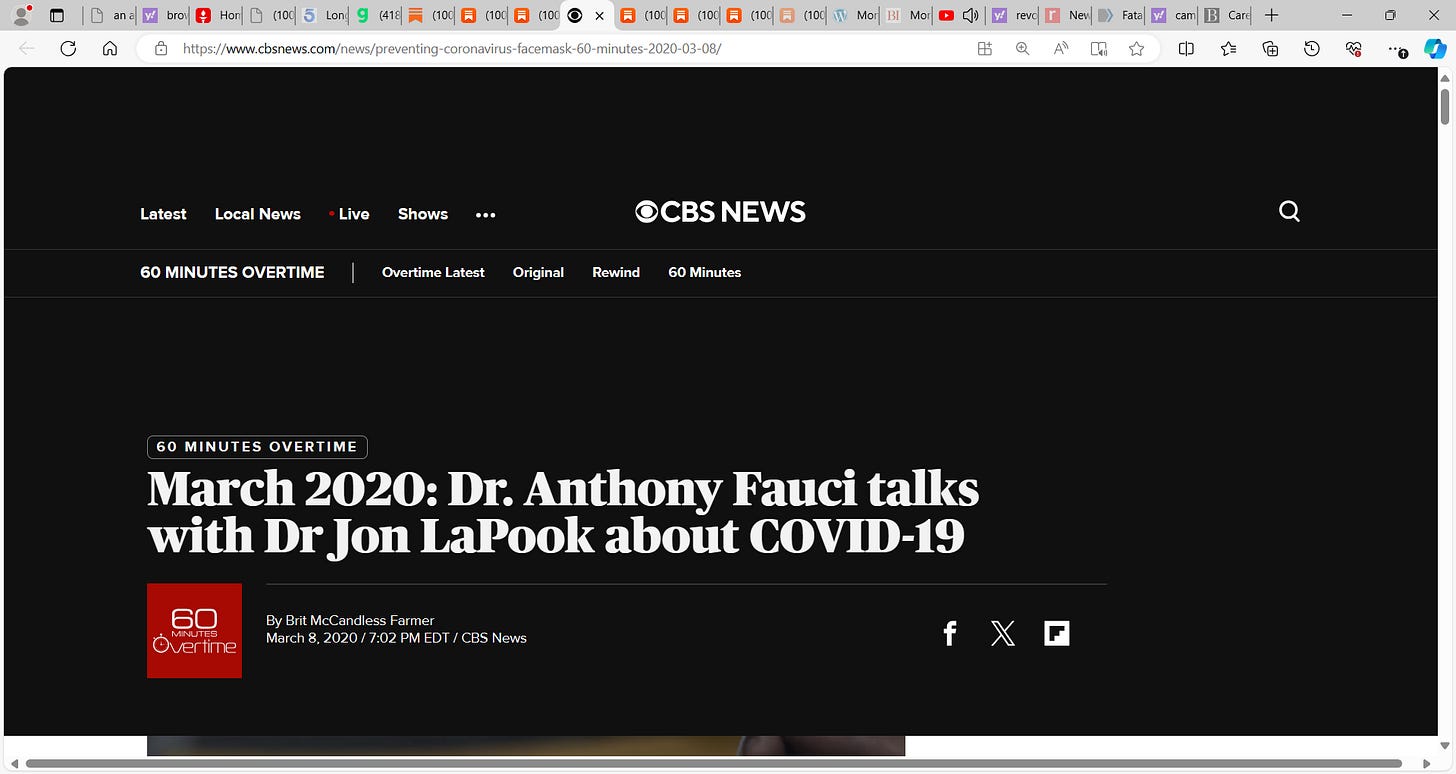Open the Edge Copilot sidebar icon

(x=1435, y=48)
